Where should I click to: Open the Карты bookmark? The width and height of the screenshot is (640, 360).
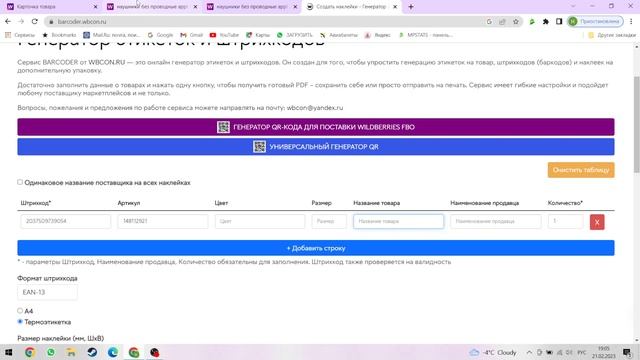(258, 35)
